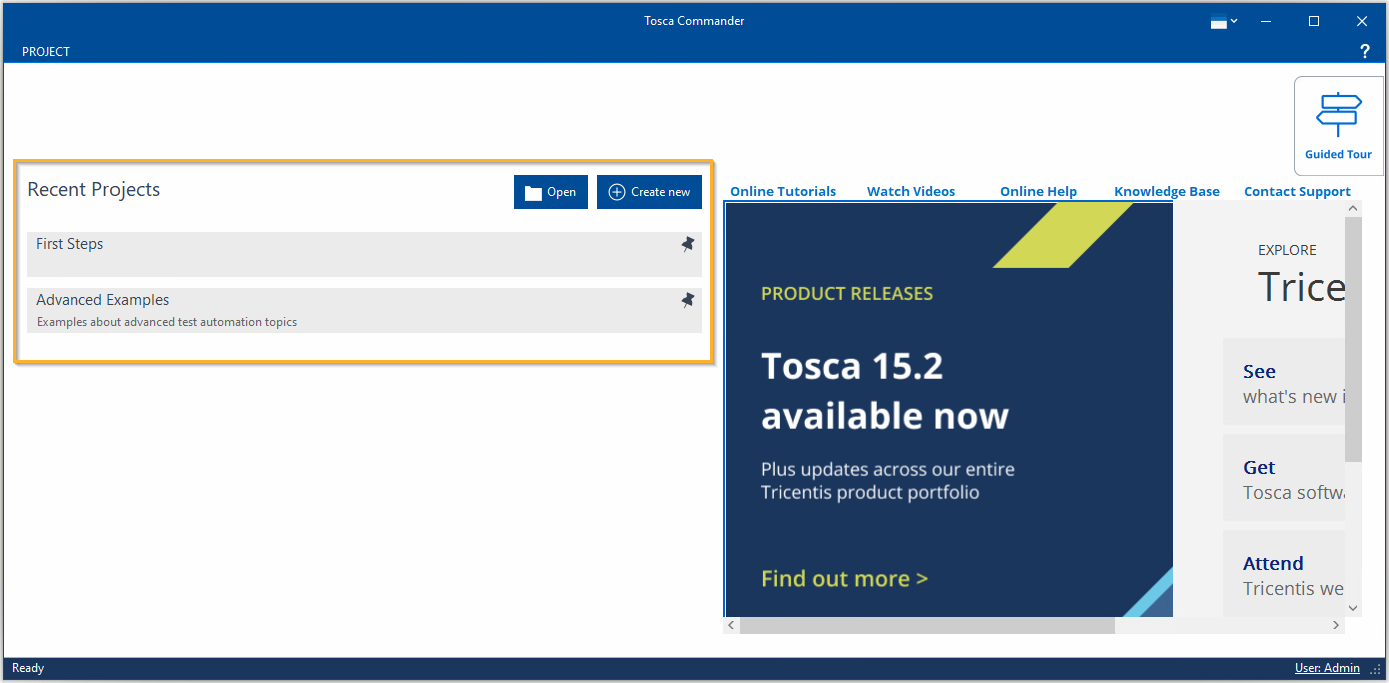Open the Online Help link

pos(1038,191)
